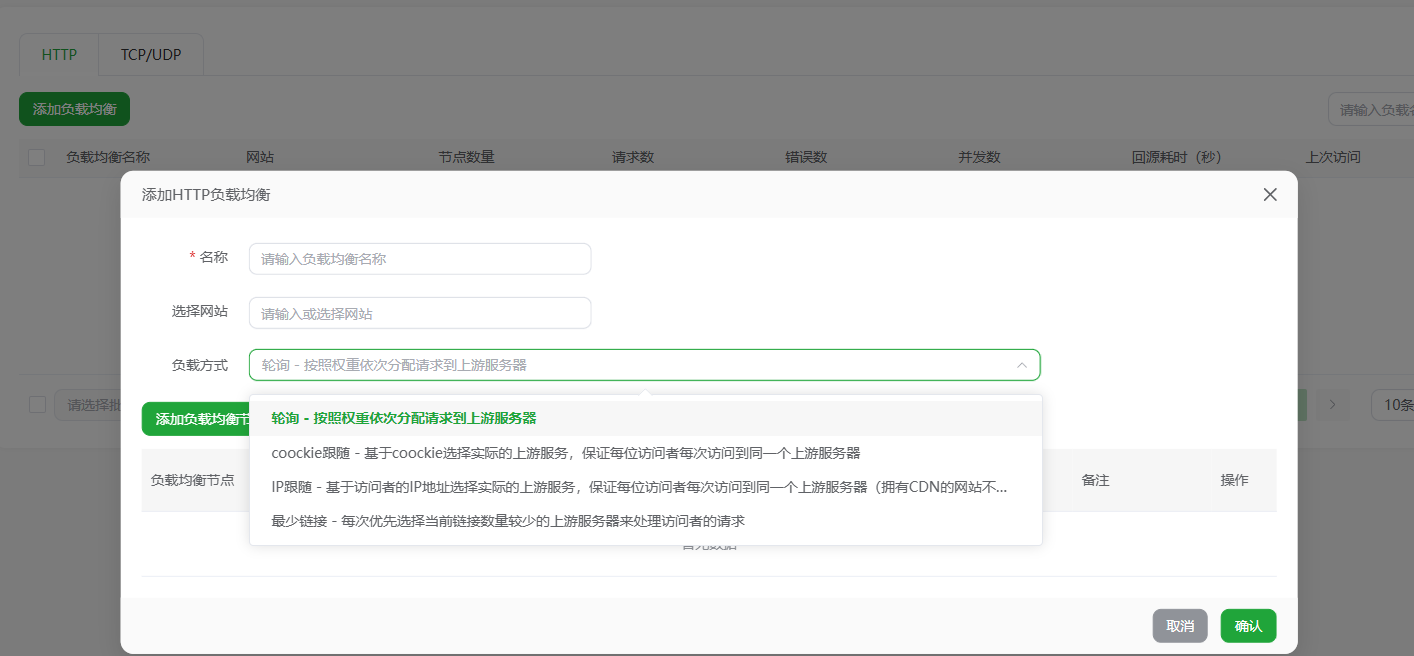
Task: Click the 取消 cancel button
Action: (1179, 625)
